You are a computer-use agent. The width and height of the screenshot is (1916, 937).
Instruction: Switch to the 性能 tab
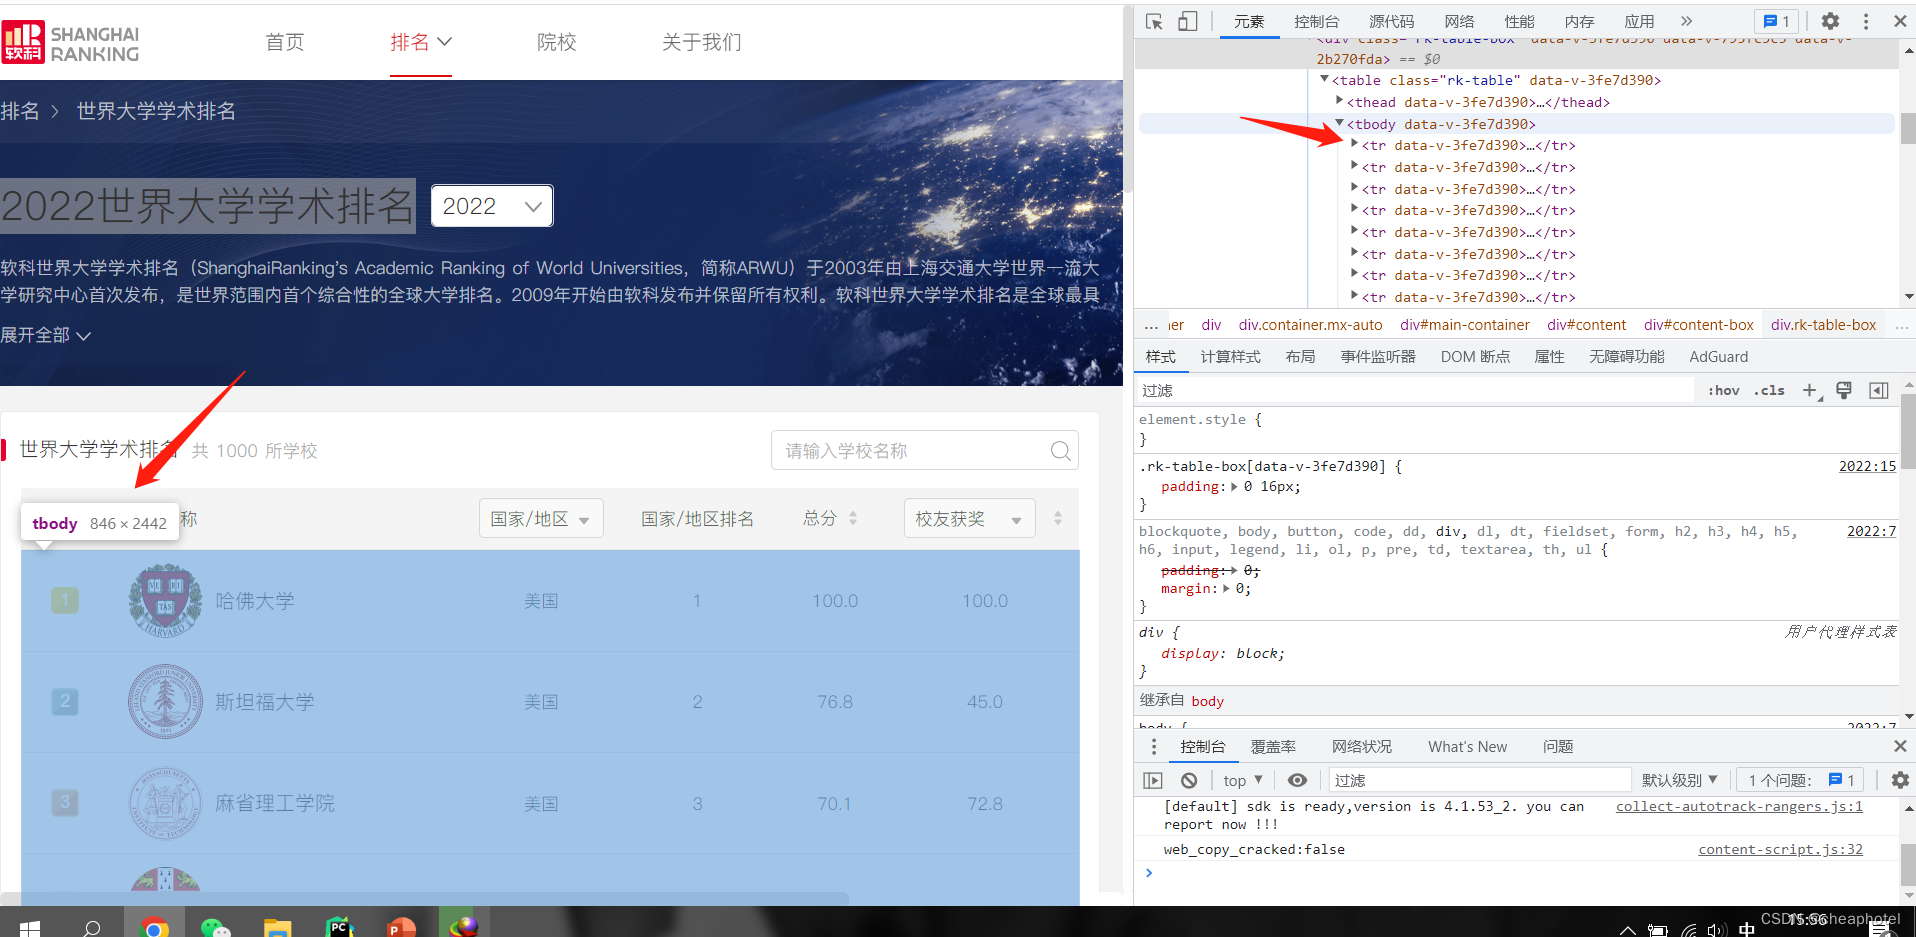tap(1519, 21)
